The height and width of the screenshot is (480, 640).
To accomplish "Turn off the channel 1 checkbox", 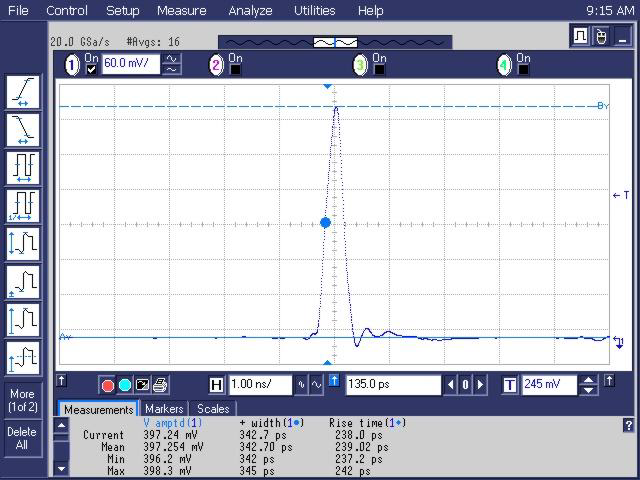I will point(92,70).
